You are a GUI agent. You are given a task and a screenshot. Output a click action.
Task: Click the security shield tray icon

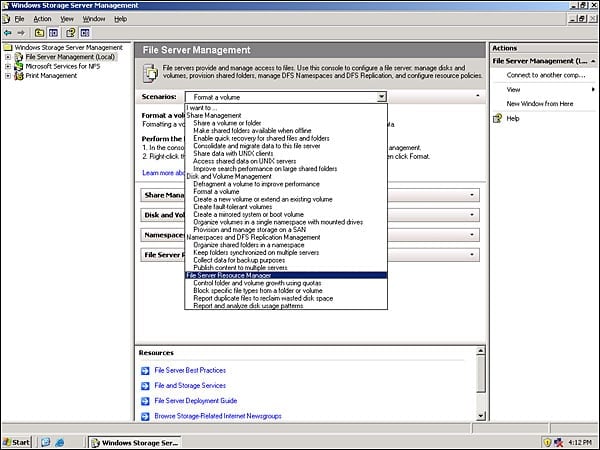[x=547, y=443]
